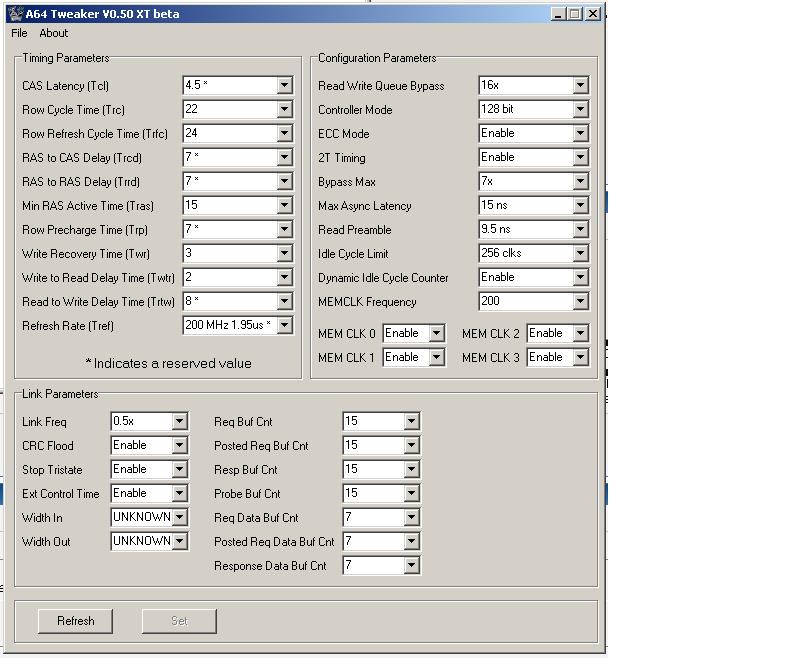Click the 'Configuration Parameters' group label
This screenshot has width=800, height=658.
pyautogui.click(x=377, y=58)
